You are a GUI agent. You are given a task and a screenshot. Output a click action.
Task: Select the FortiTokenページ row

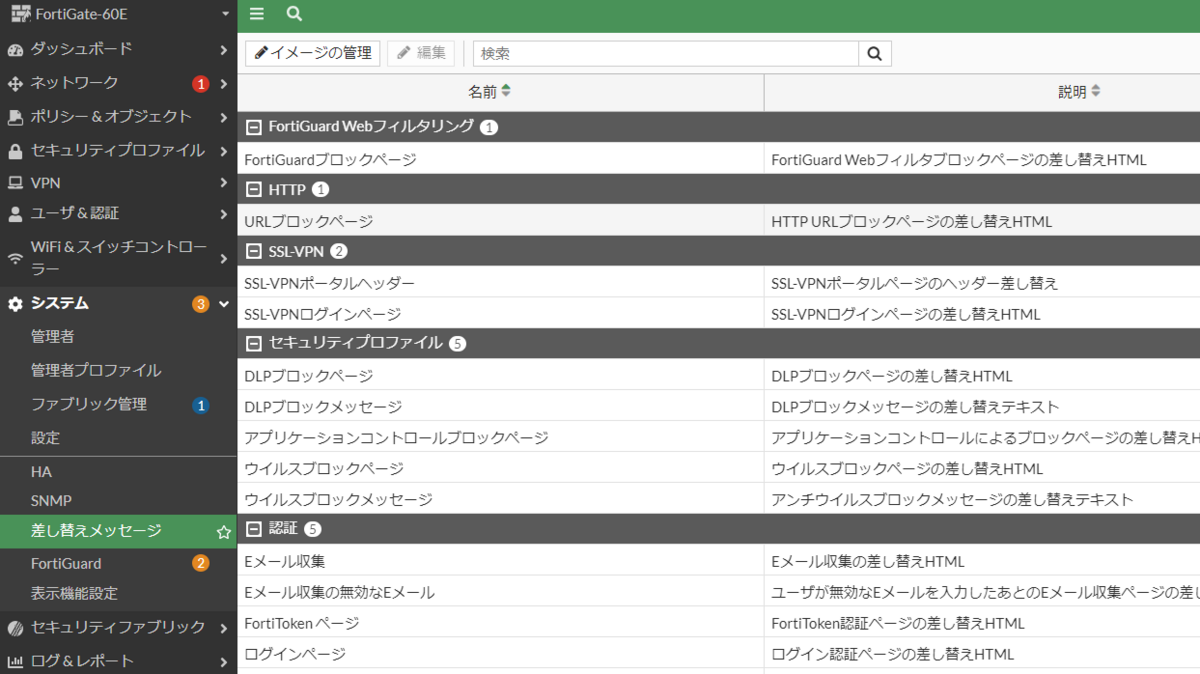coord(718,623)
